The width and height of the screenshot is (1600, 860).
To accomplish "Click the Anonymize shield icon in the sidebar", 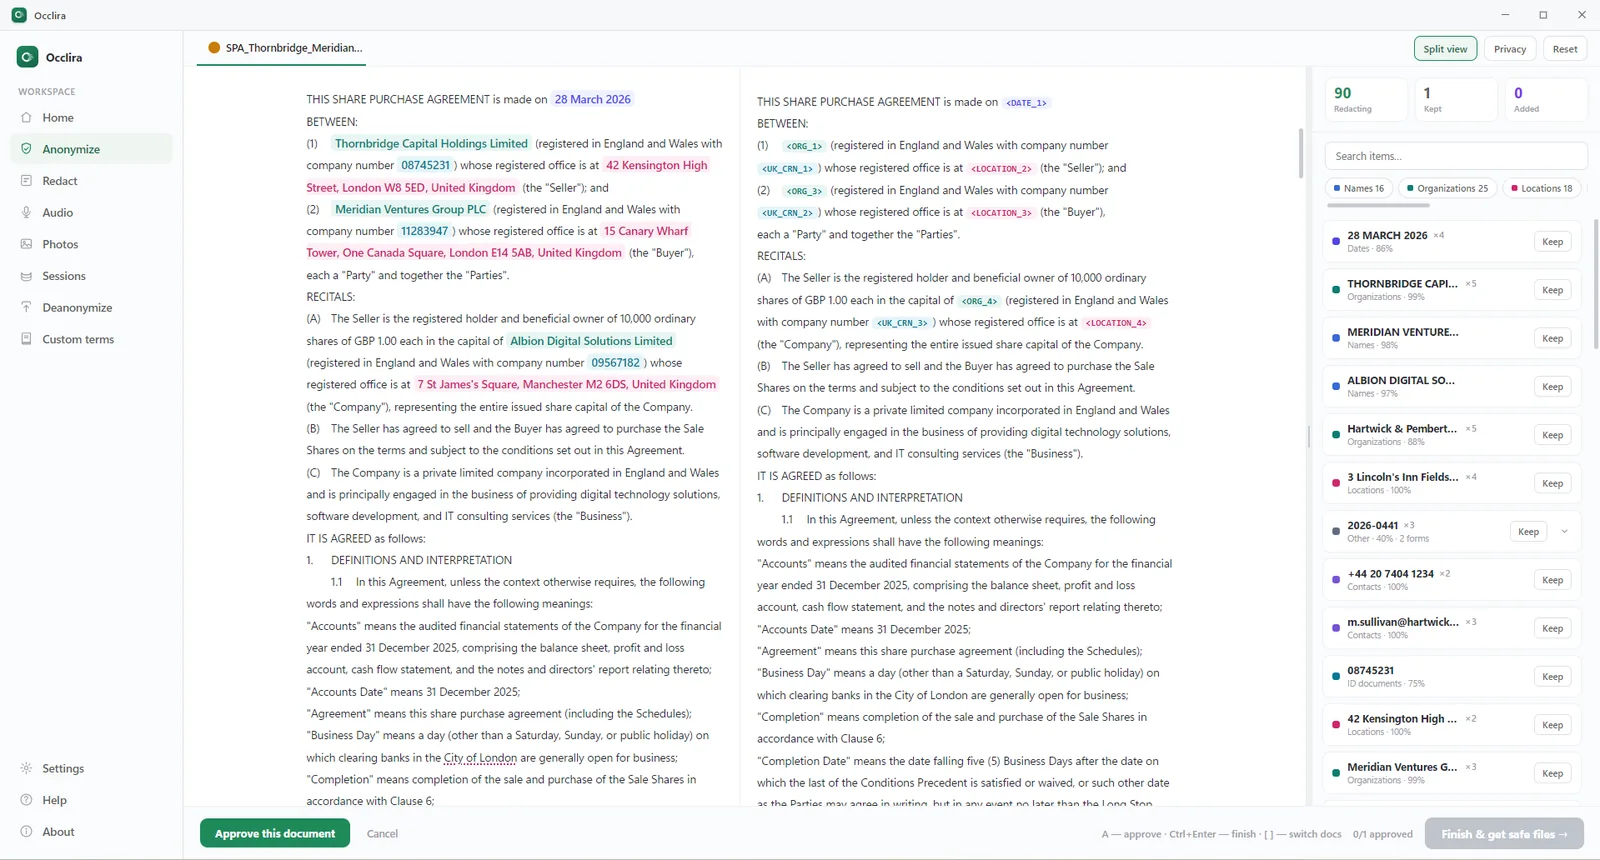I will point(26,149).
